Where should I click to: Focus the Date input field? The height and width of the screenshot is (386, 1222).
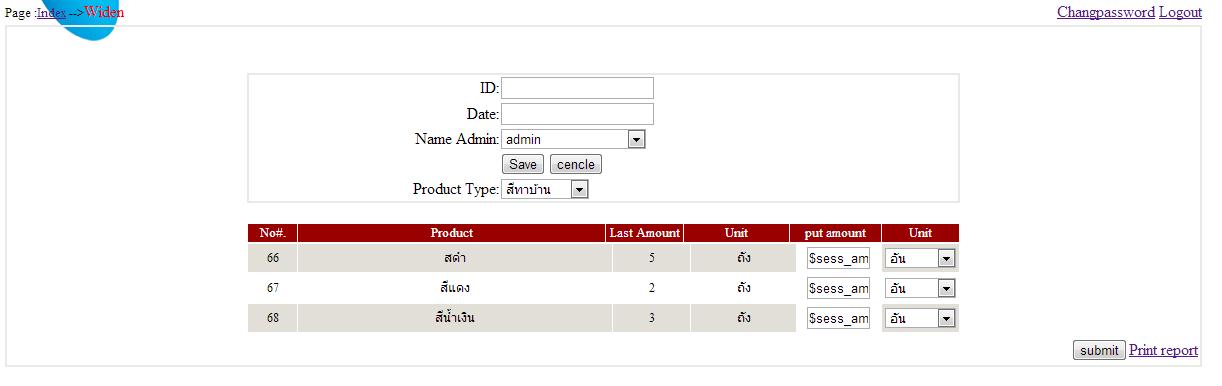click(577, 114)
